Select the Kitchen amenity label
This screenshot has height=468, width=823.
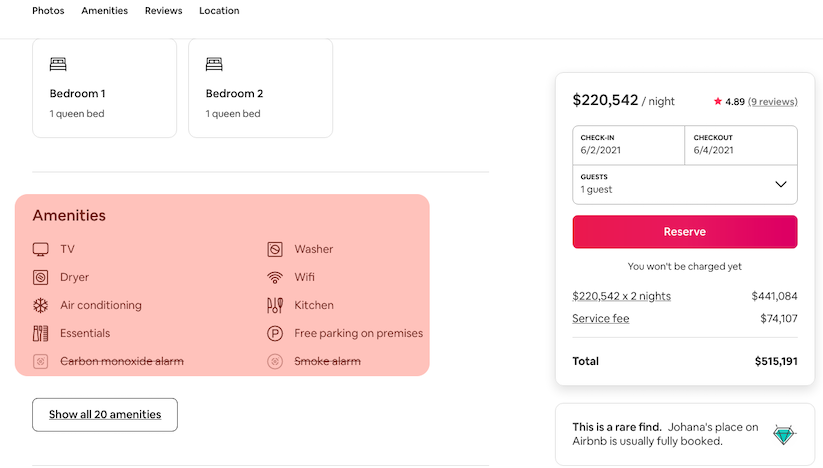click(314, 305)
